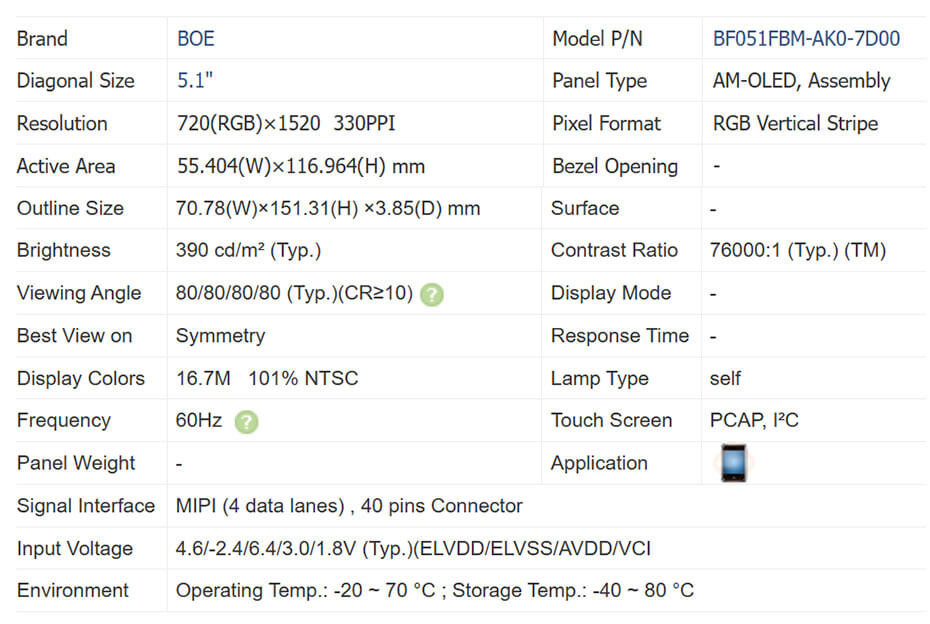930x624 pixels.
Task: Click the RGB Vertical Stripe pixel format
Action: pos(795,124)
